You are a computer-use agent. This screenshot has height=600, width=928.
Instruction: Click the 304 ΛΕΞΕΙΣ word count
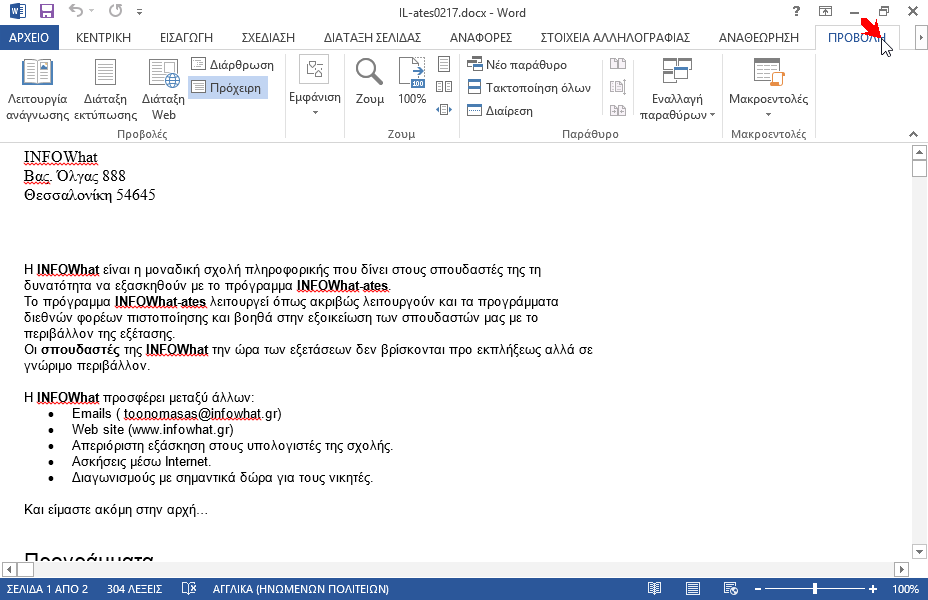pyautogui.click(x=134, y=589)
